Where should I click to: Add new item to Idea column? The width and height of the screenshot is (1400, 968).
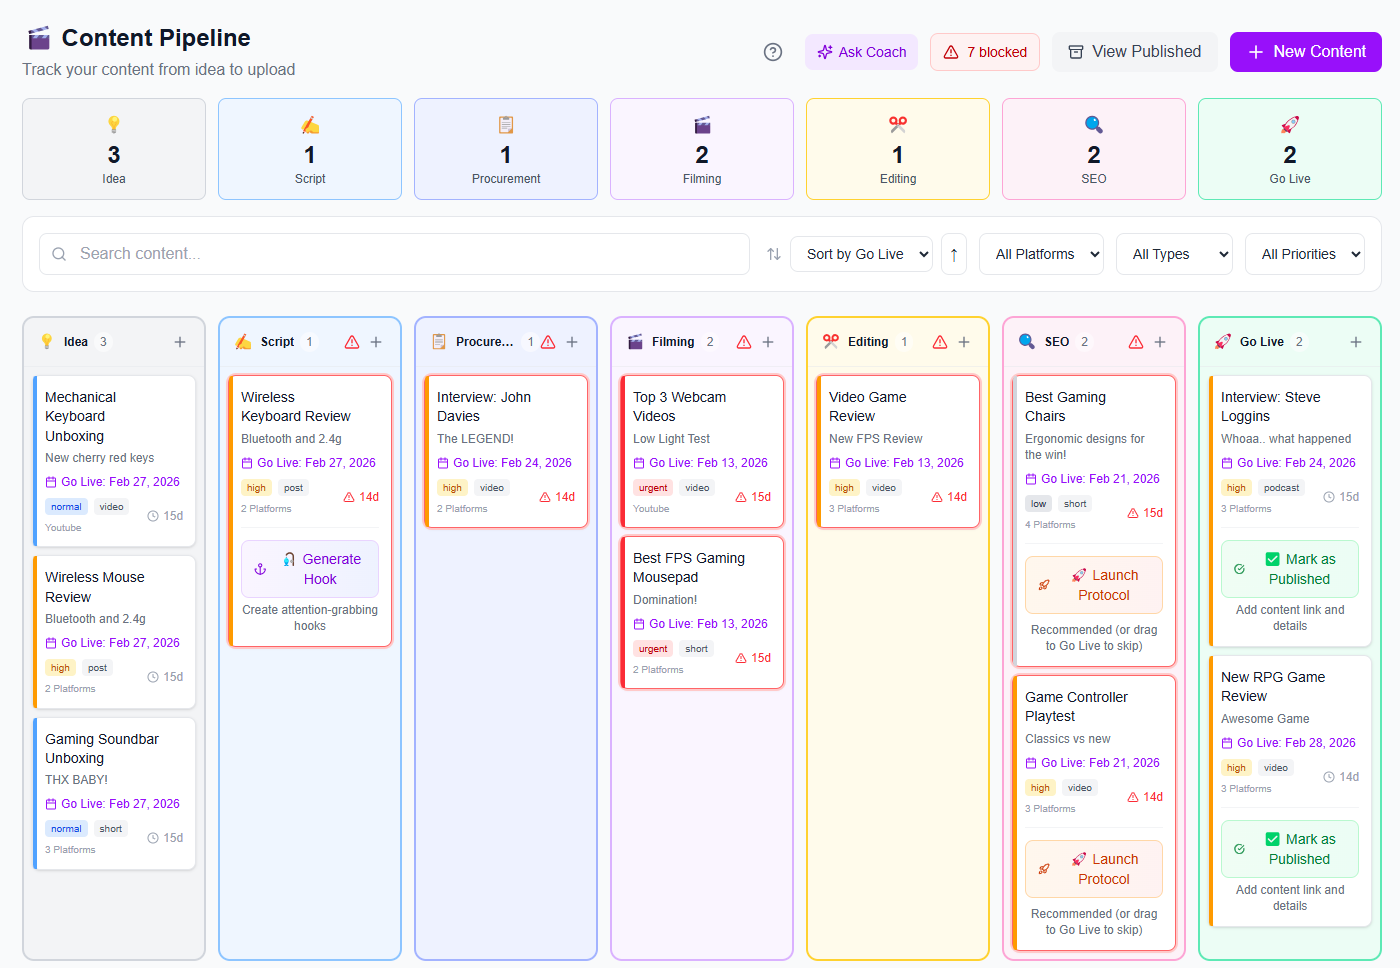180,342
